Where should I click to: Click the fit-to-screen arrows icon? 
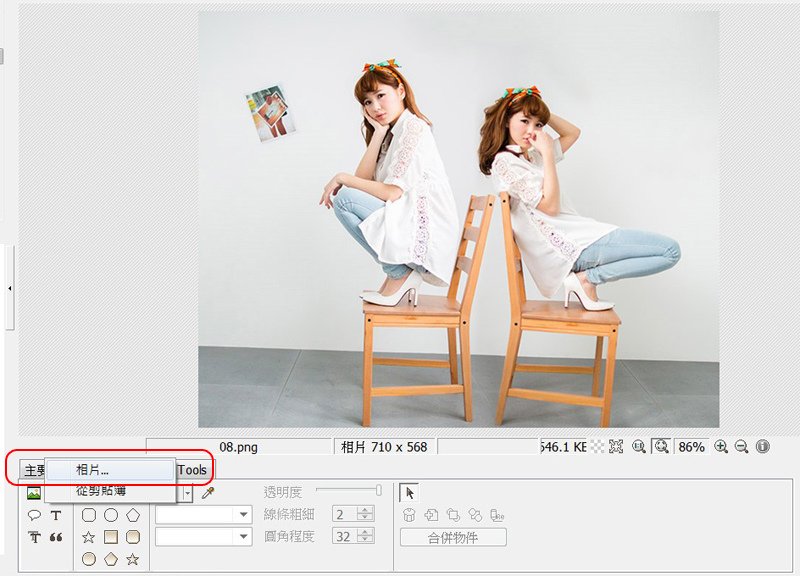click(616, 447)
